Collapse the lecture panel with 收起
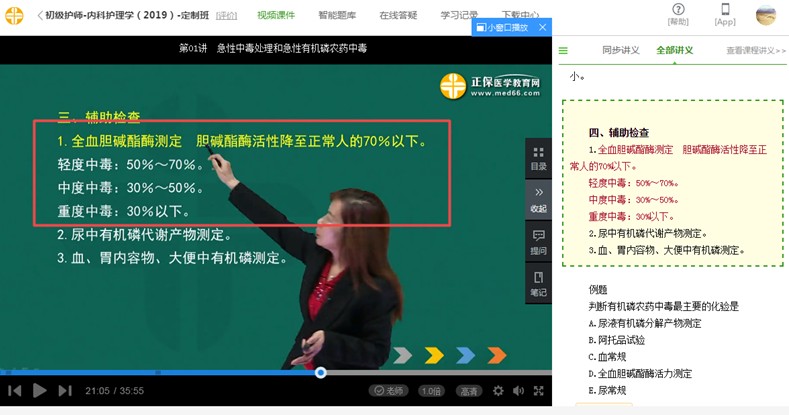 point(538,198)
